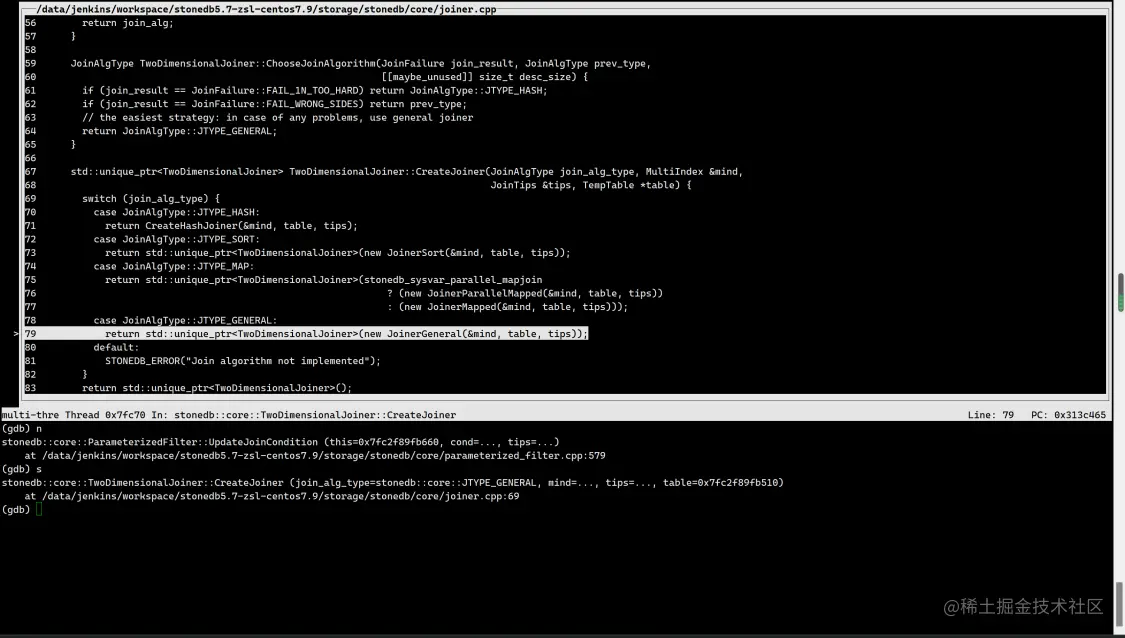
Task: Click the ChooseJoinAlgorithm function signature on line 59
Action: pyautogui.click(x=361, y=63)
